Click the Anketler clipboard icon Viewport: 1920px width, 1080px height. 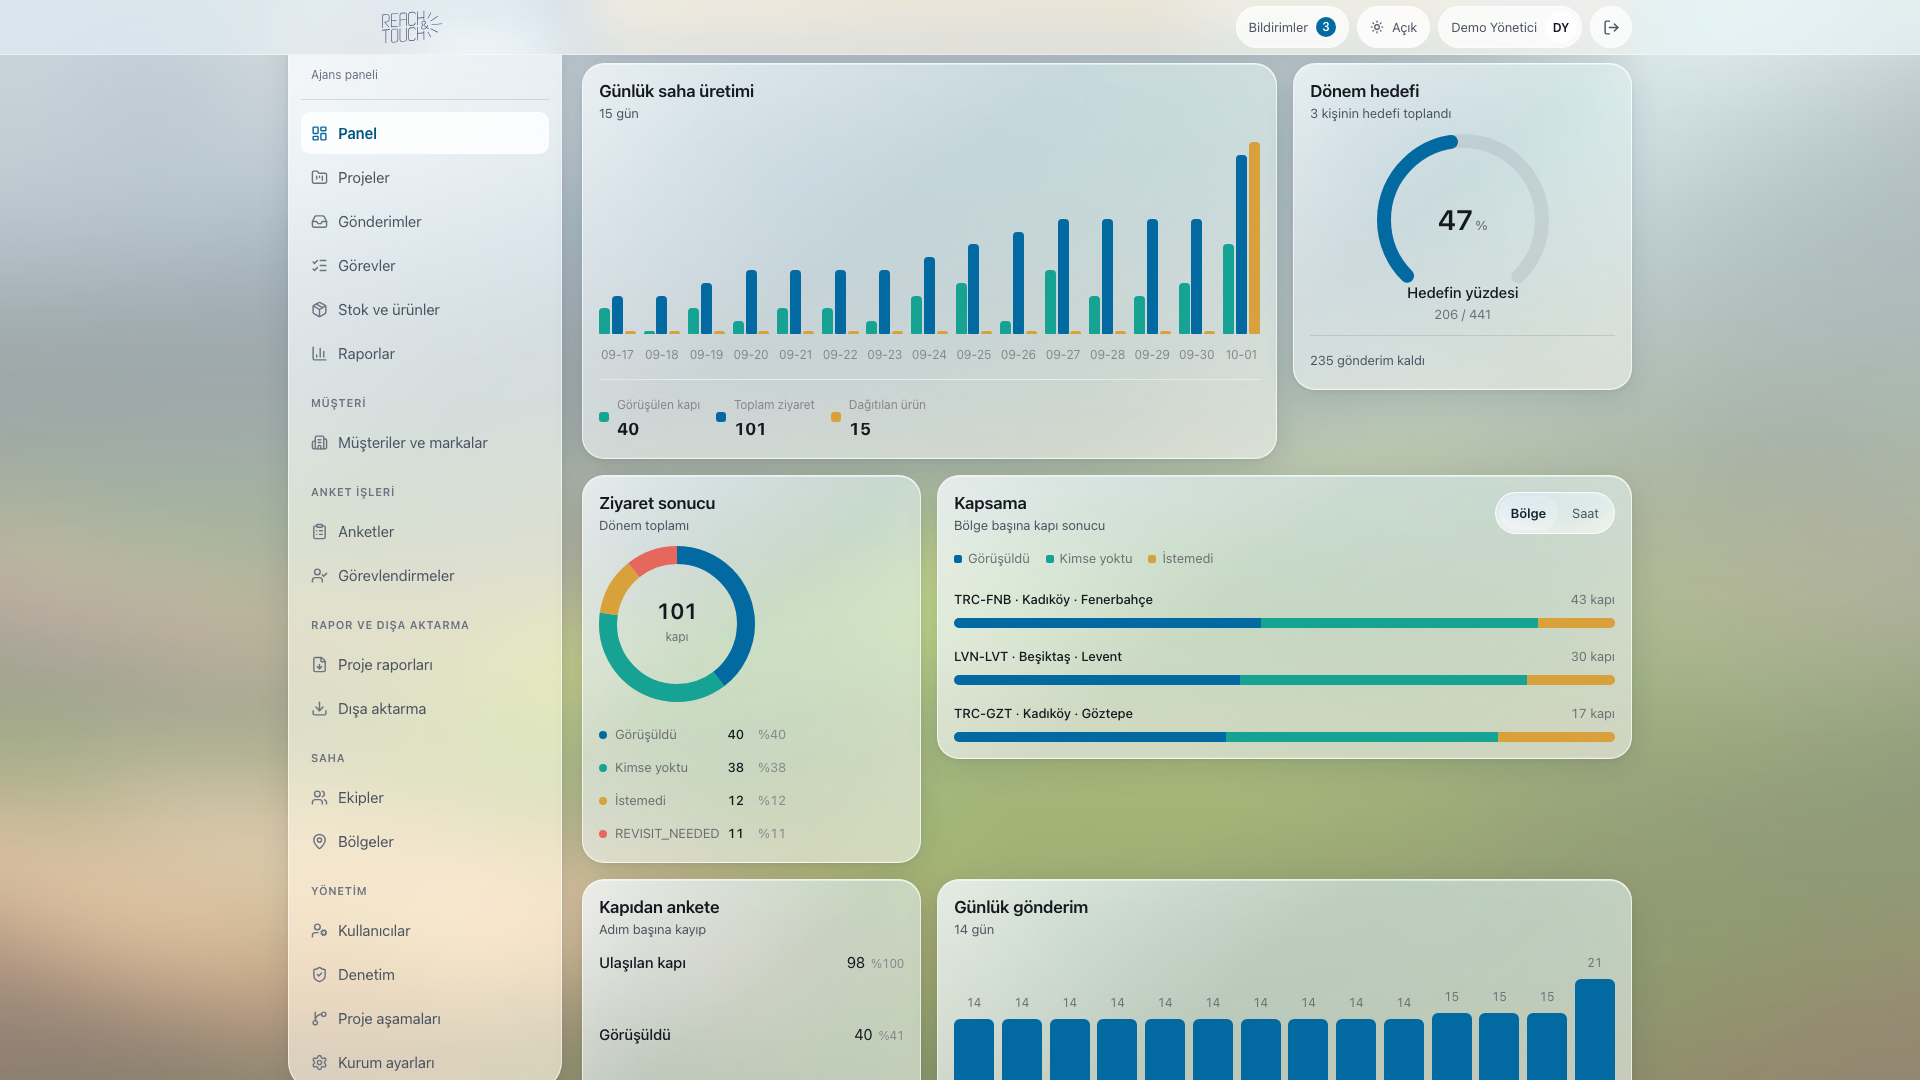point(319,531)
